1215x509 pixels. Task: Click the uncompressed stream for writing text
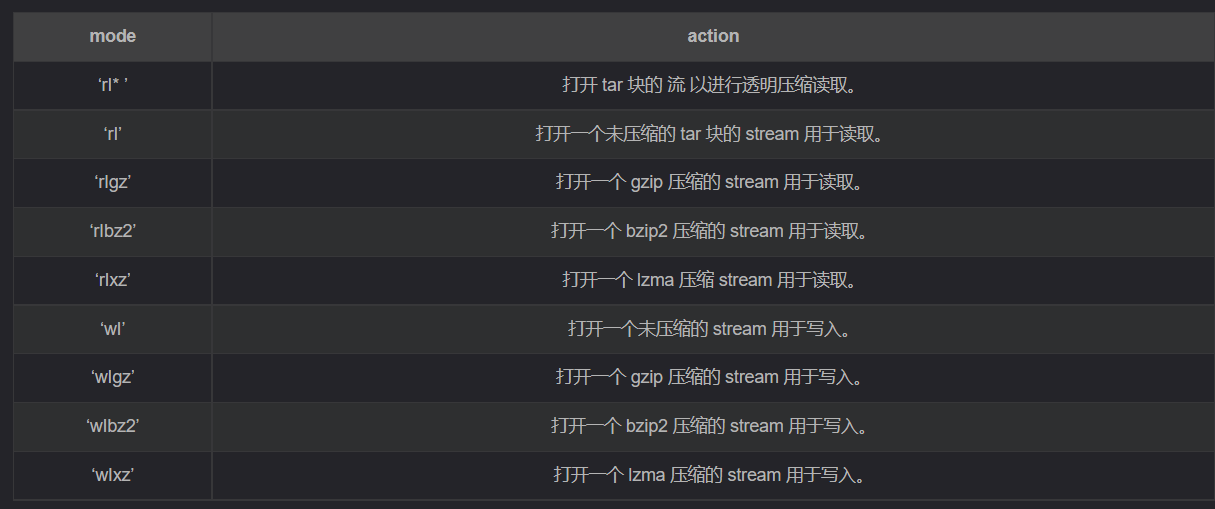coord(713,328)
